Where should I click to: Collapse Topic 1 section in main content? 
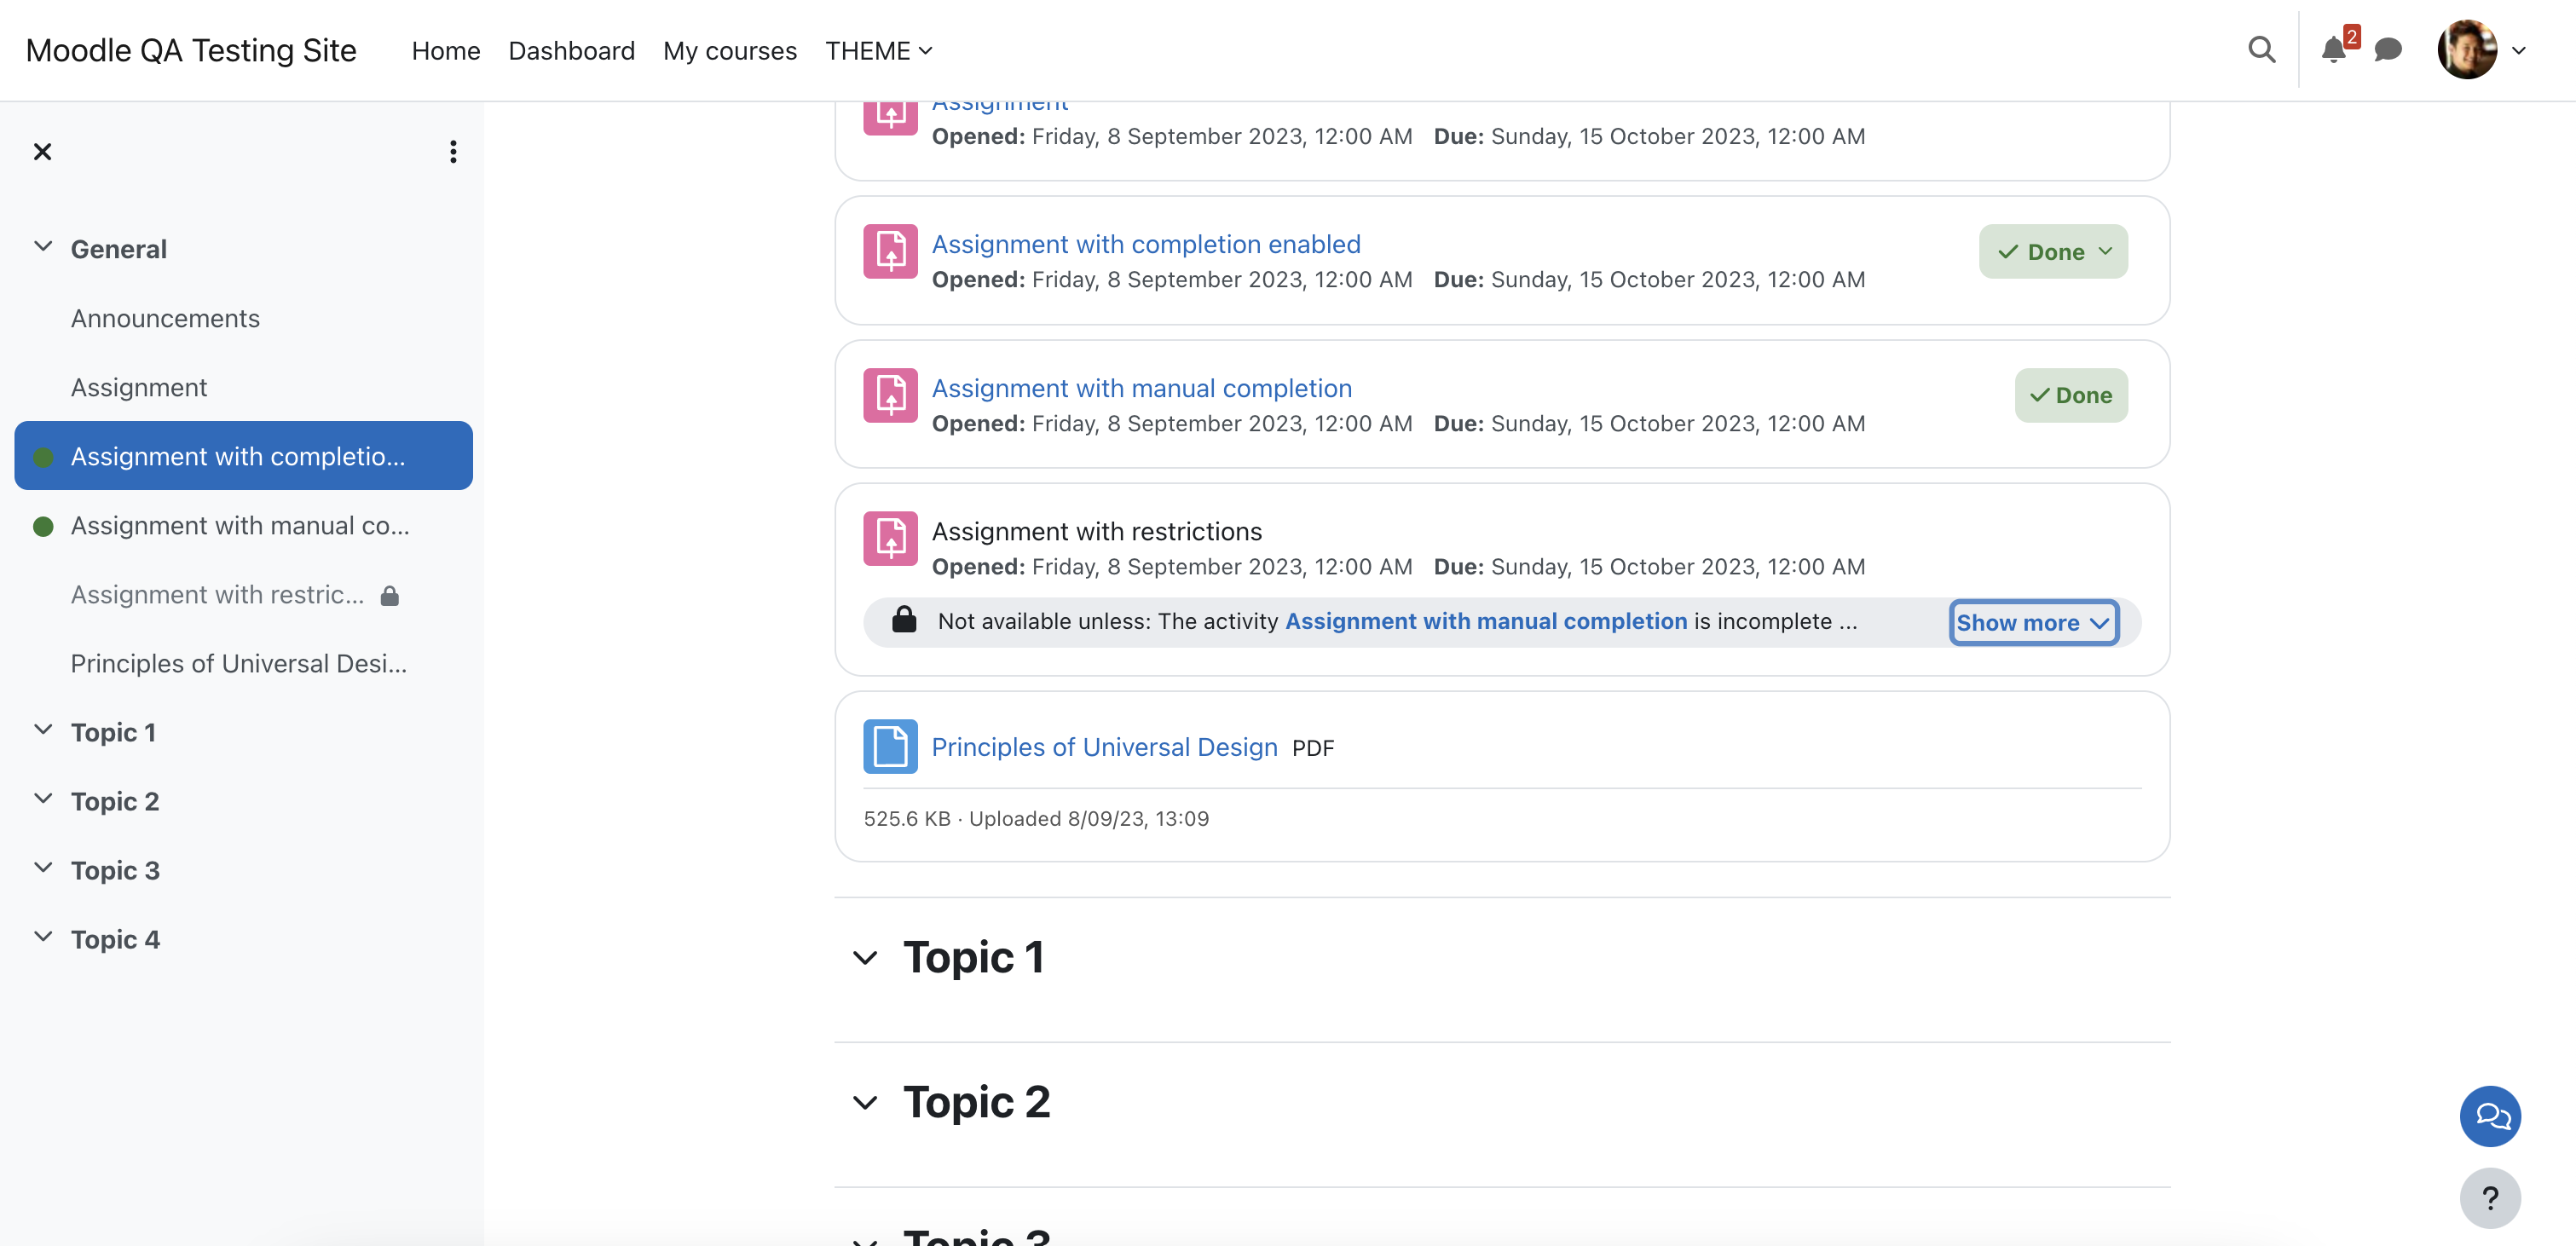pyautogui.click(x=865, y=958)
